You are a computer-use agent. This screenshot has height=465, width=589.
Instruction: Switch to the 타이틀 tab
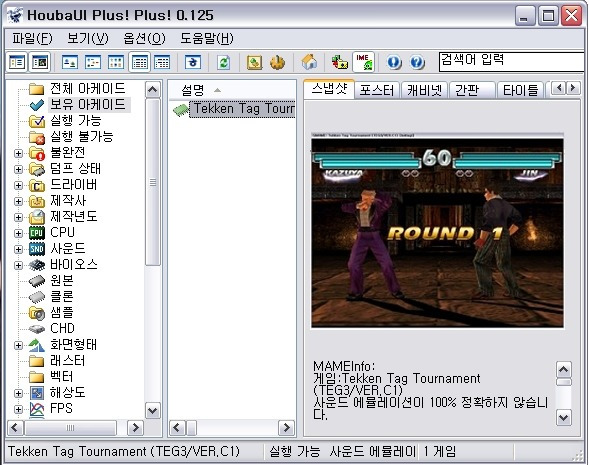[x=520, y=90]
